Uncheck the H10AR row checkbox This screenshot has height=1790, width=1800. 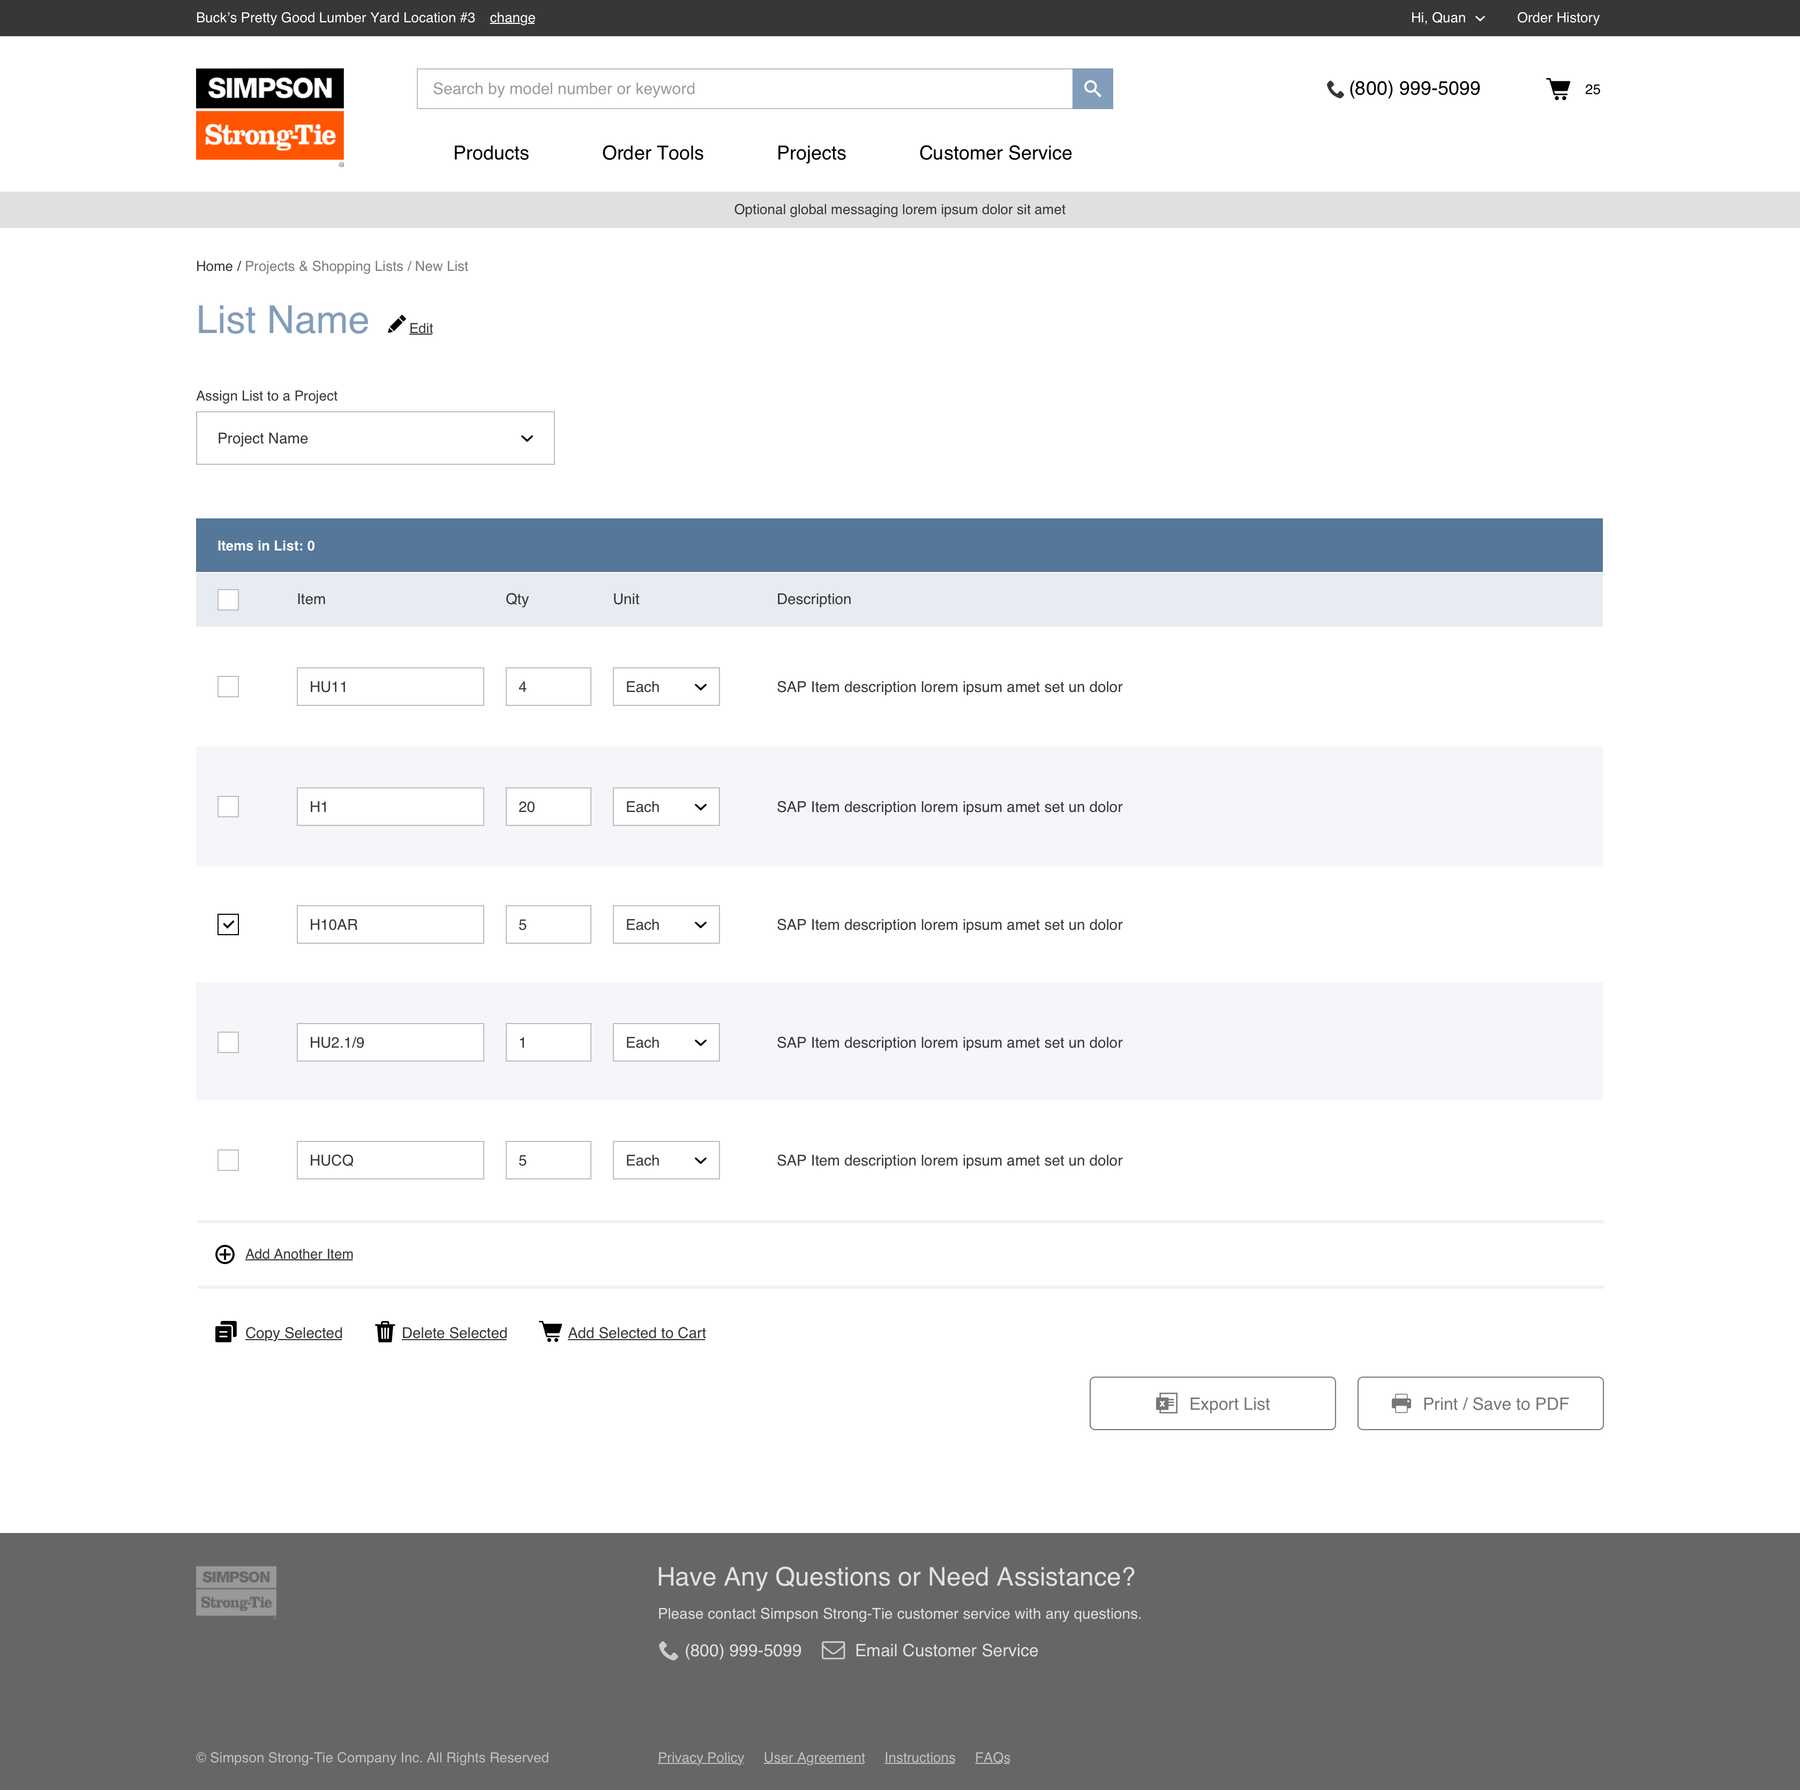point(228,925)
